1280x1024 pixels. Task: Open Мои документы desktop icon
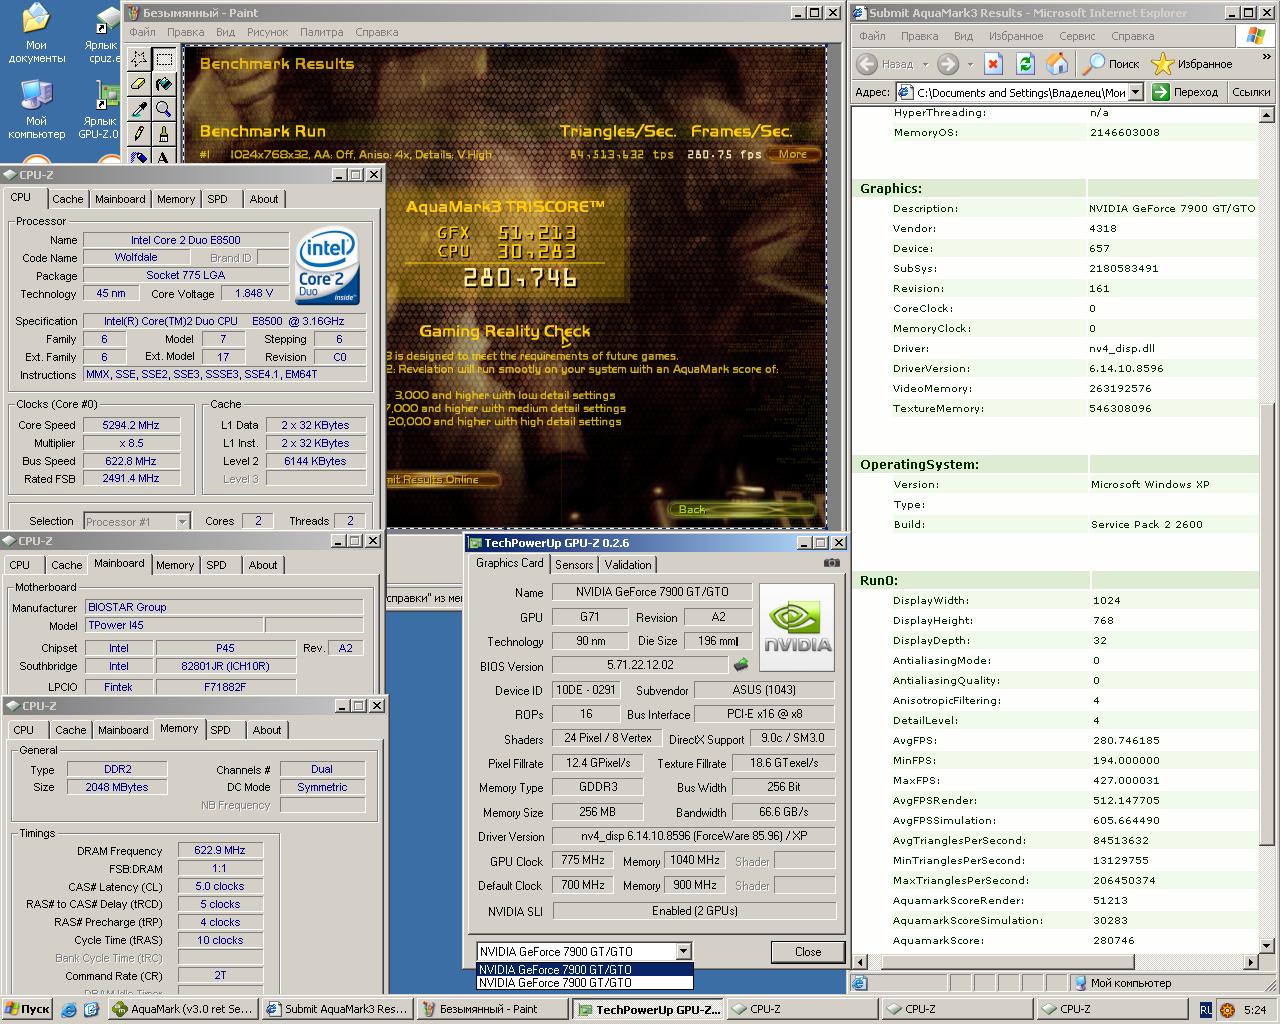point(37,35)
